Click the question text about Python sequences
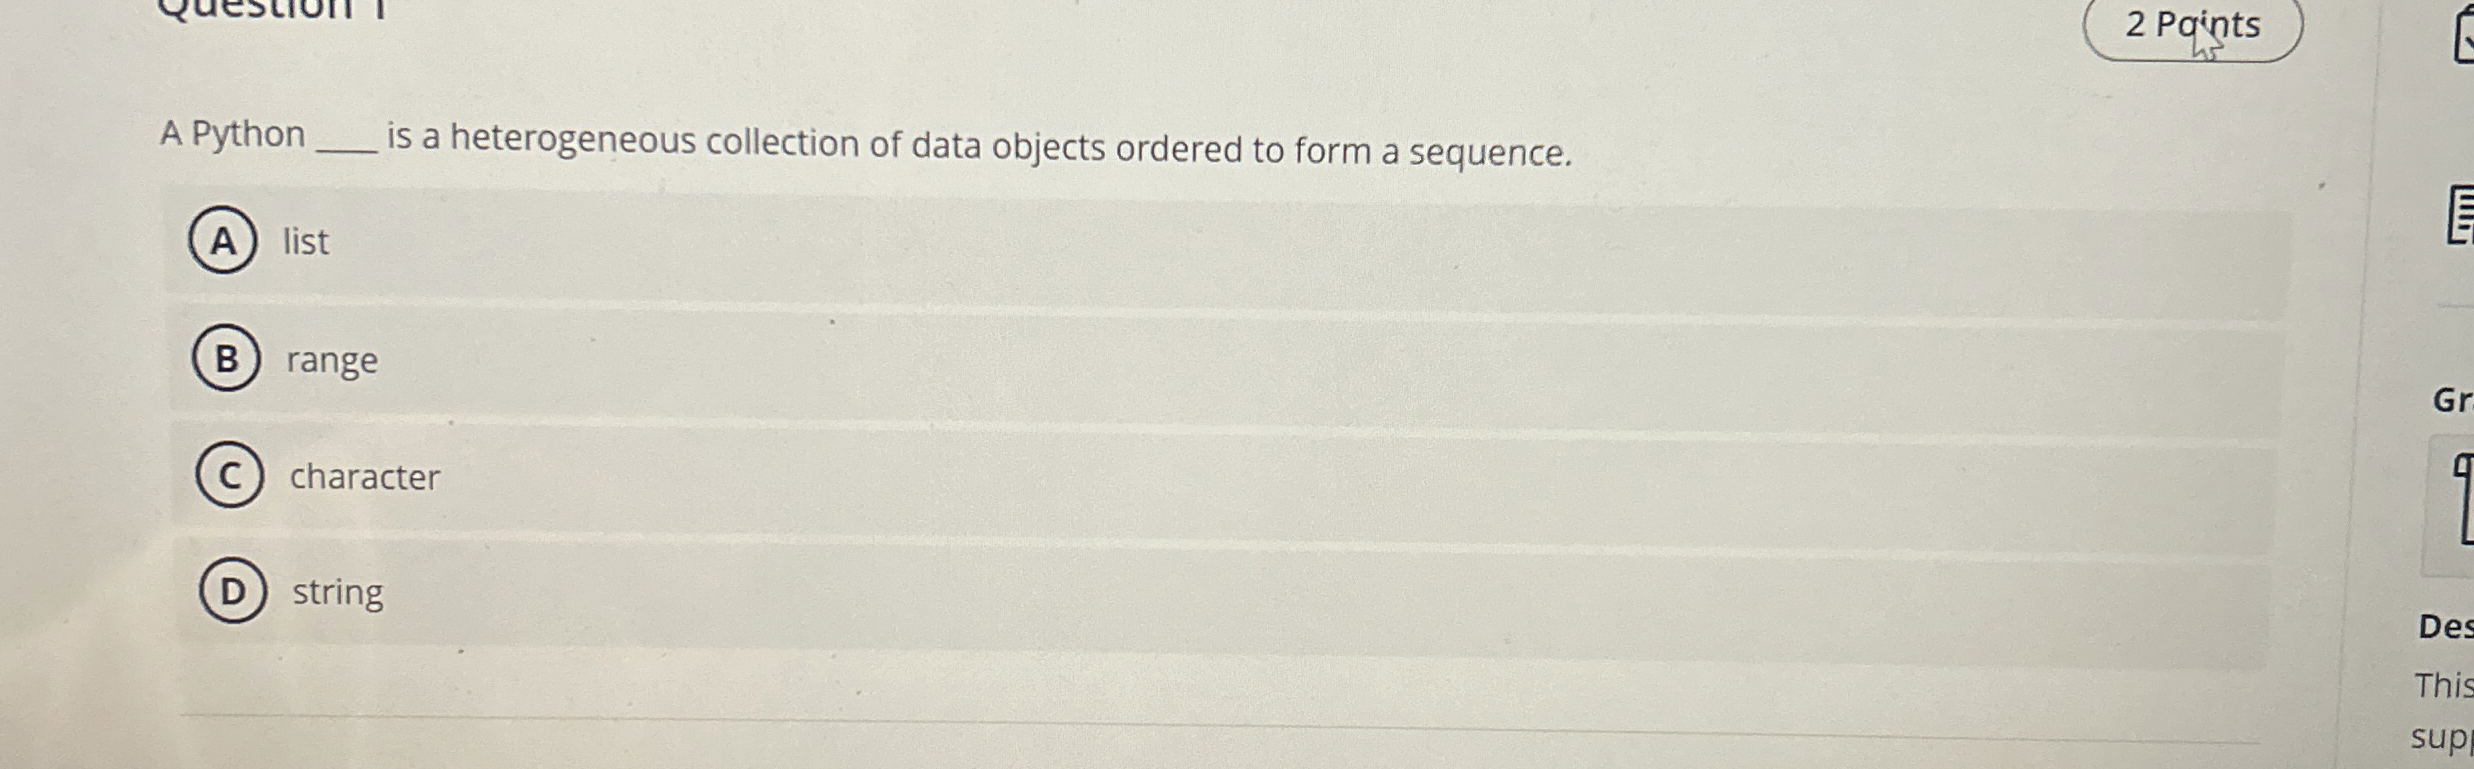This screenshot has height=769, width=2474. [865, 140]
